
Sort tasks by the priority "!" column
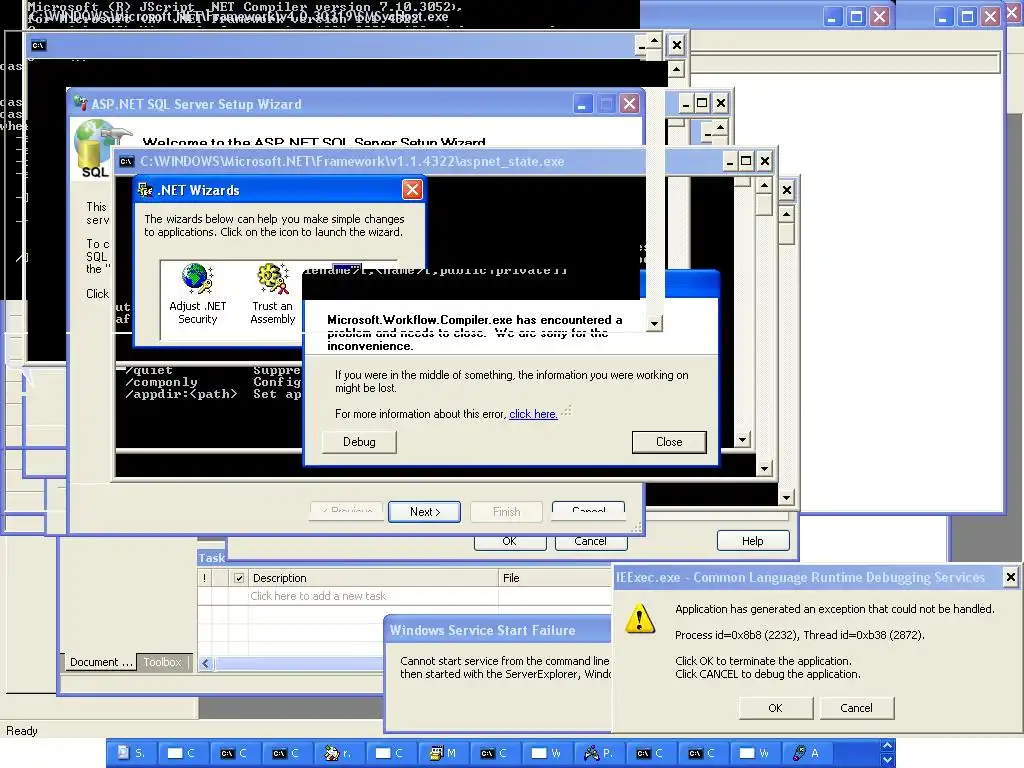click(205, 578)
